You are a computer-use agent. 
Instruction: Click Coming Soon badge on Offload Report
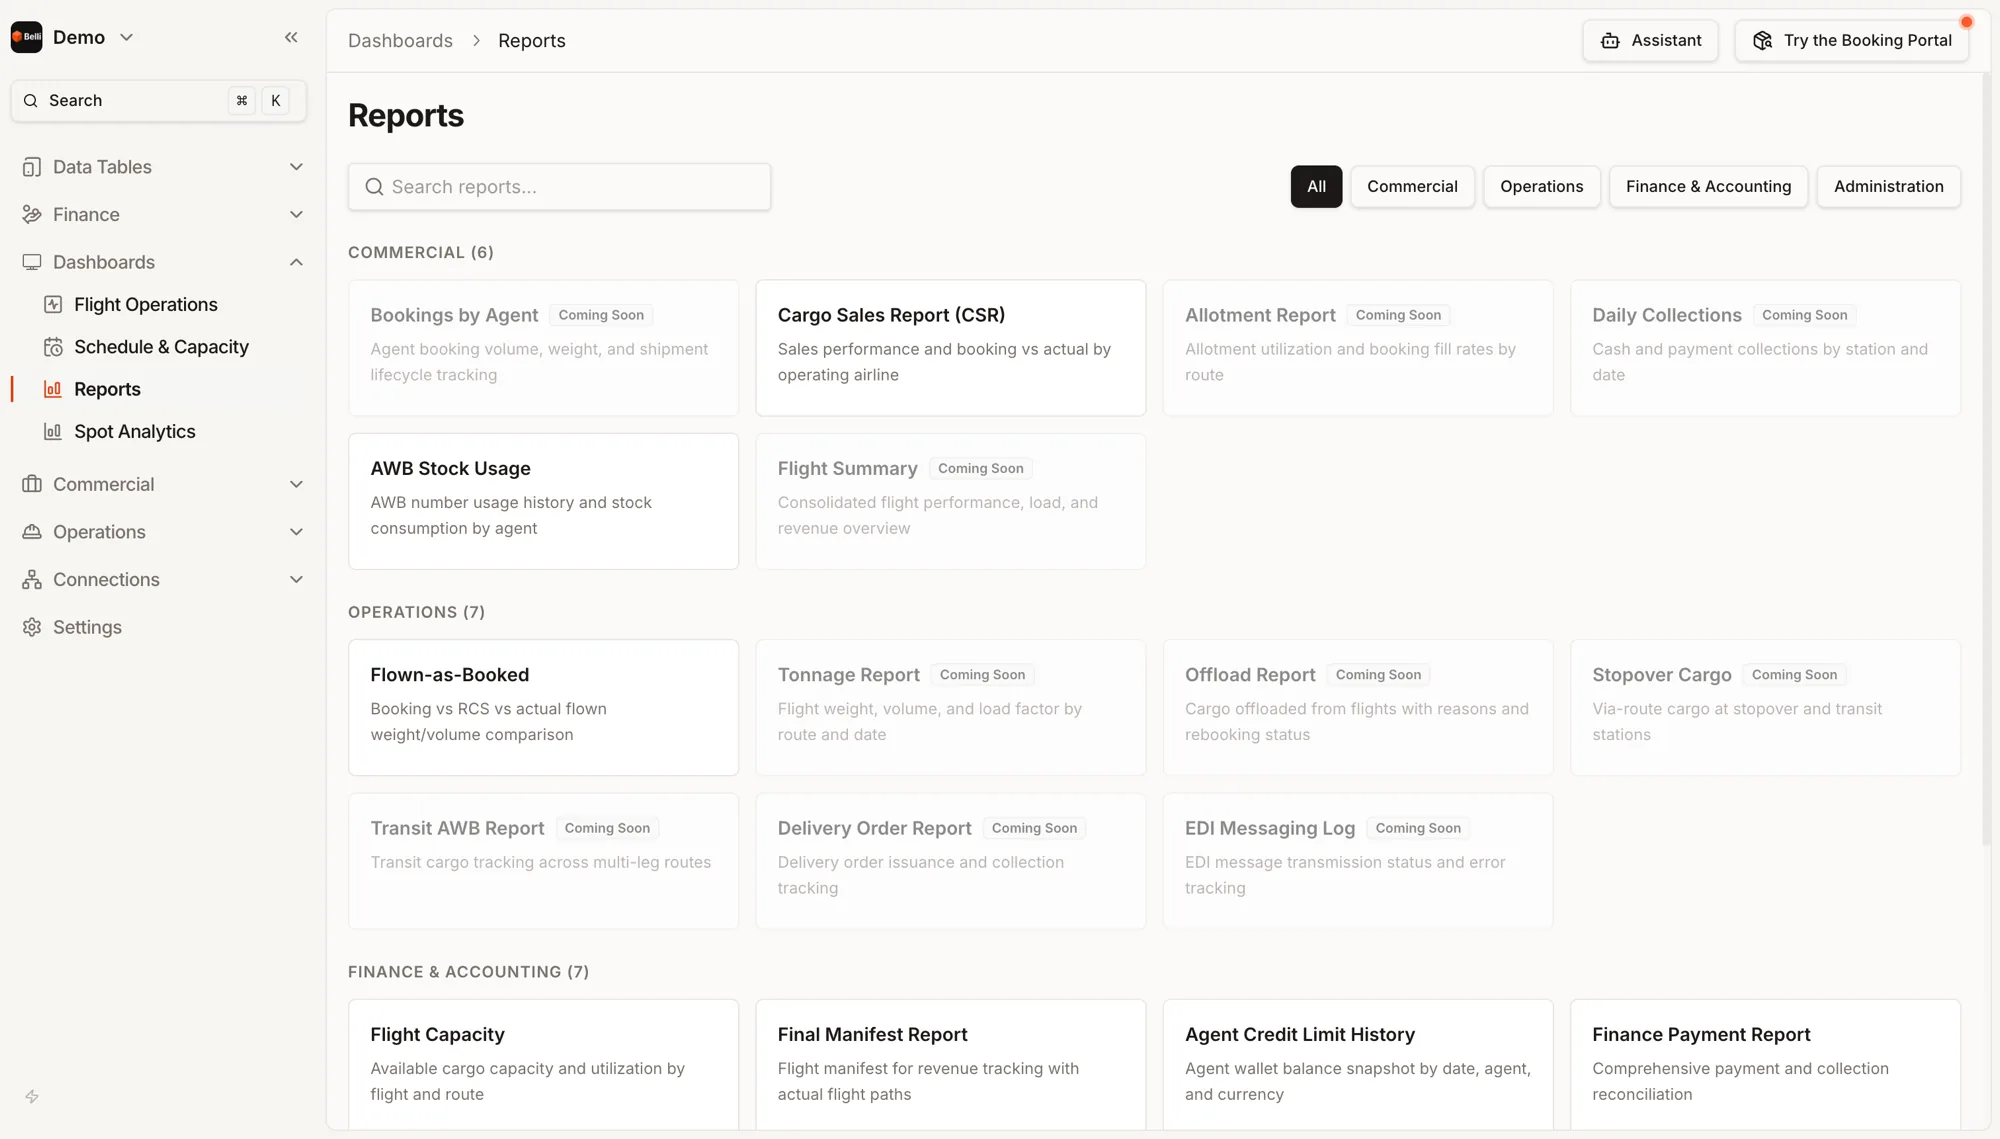[x=1378, y=675]
